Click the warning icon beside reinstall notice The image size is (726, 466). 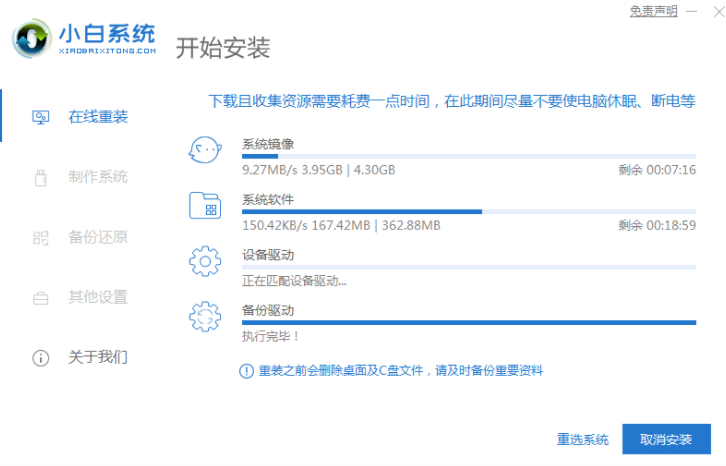click(x=247, y=371)
